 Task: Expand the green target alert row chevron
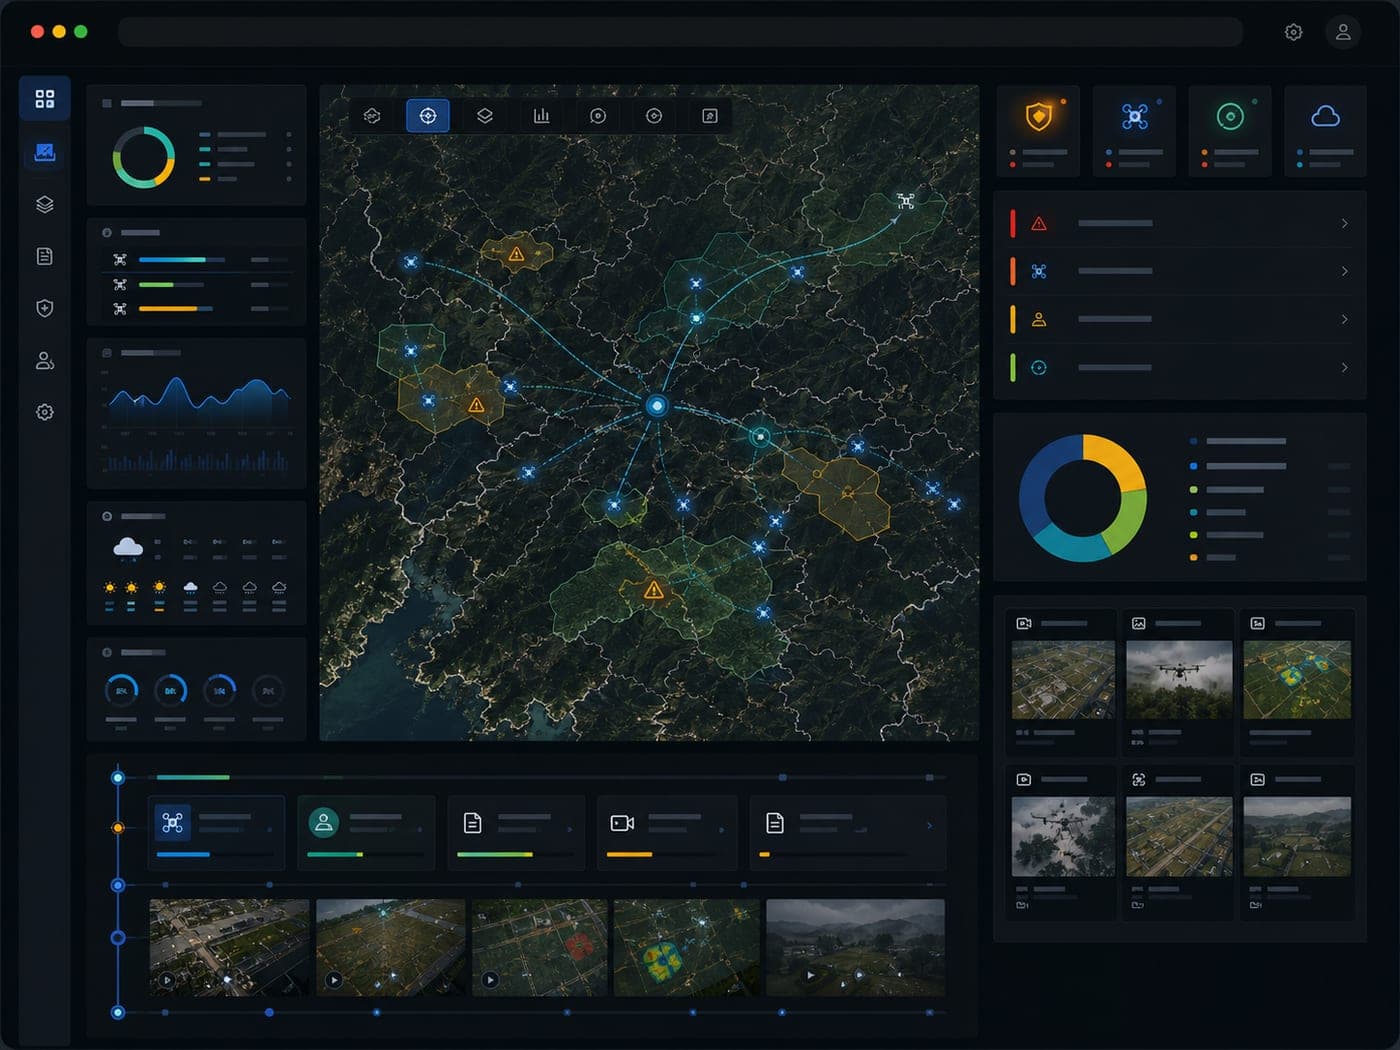pos(1344,367)
